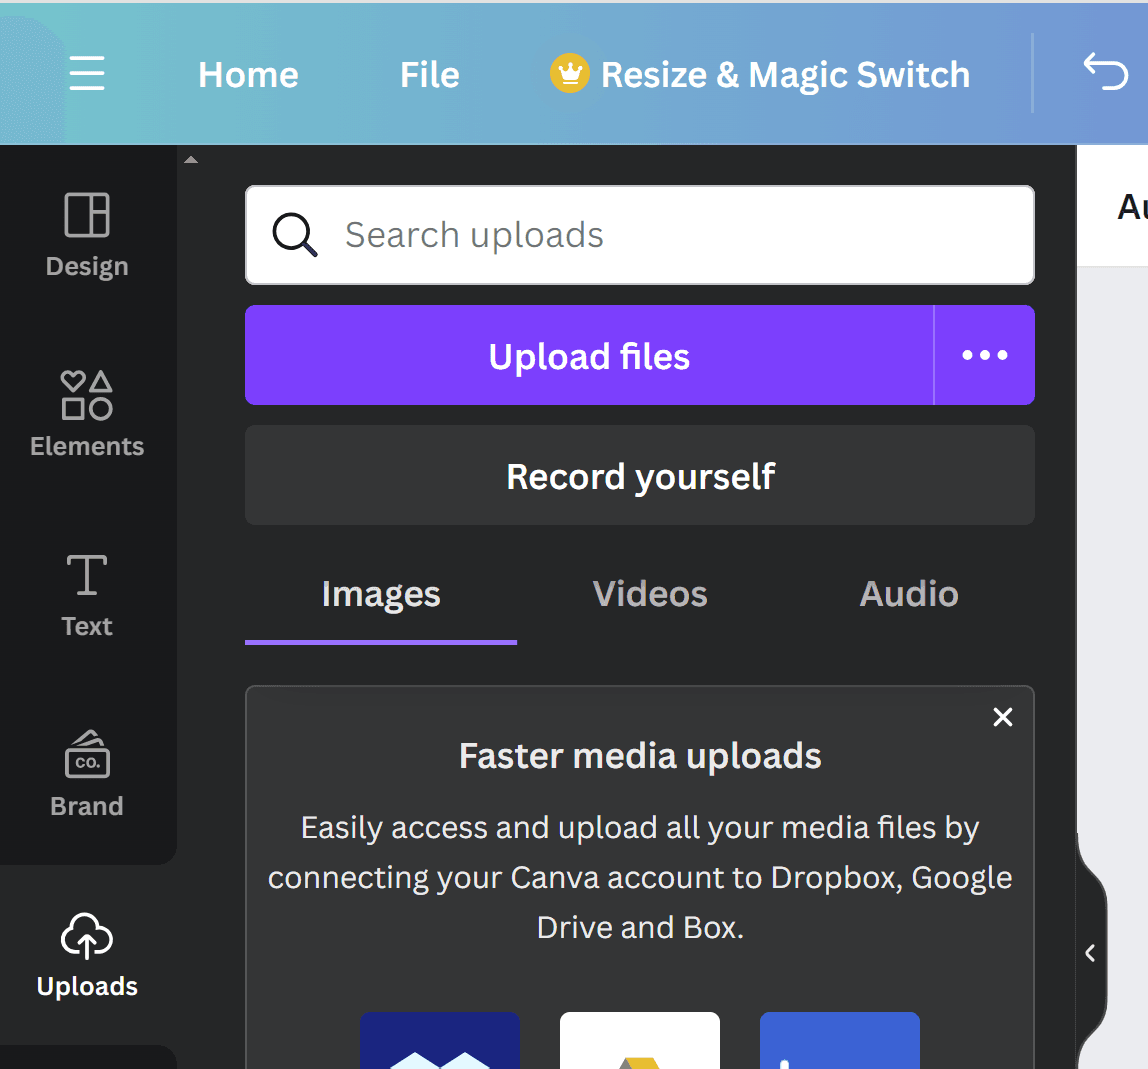1148x1069 pixels.
Task: Dismiss the Faster media uploads card
Action: click(1002, 717)
